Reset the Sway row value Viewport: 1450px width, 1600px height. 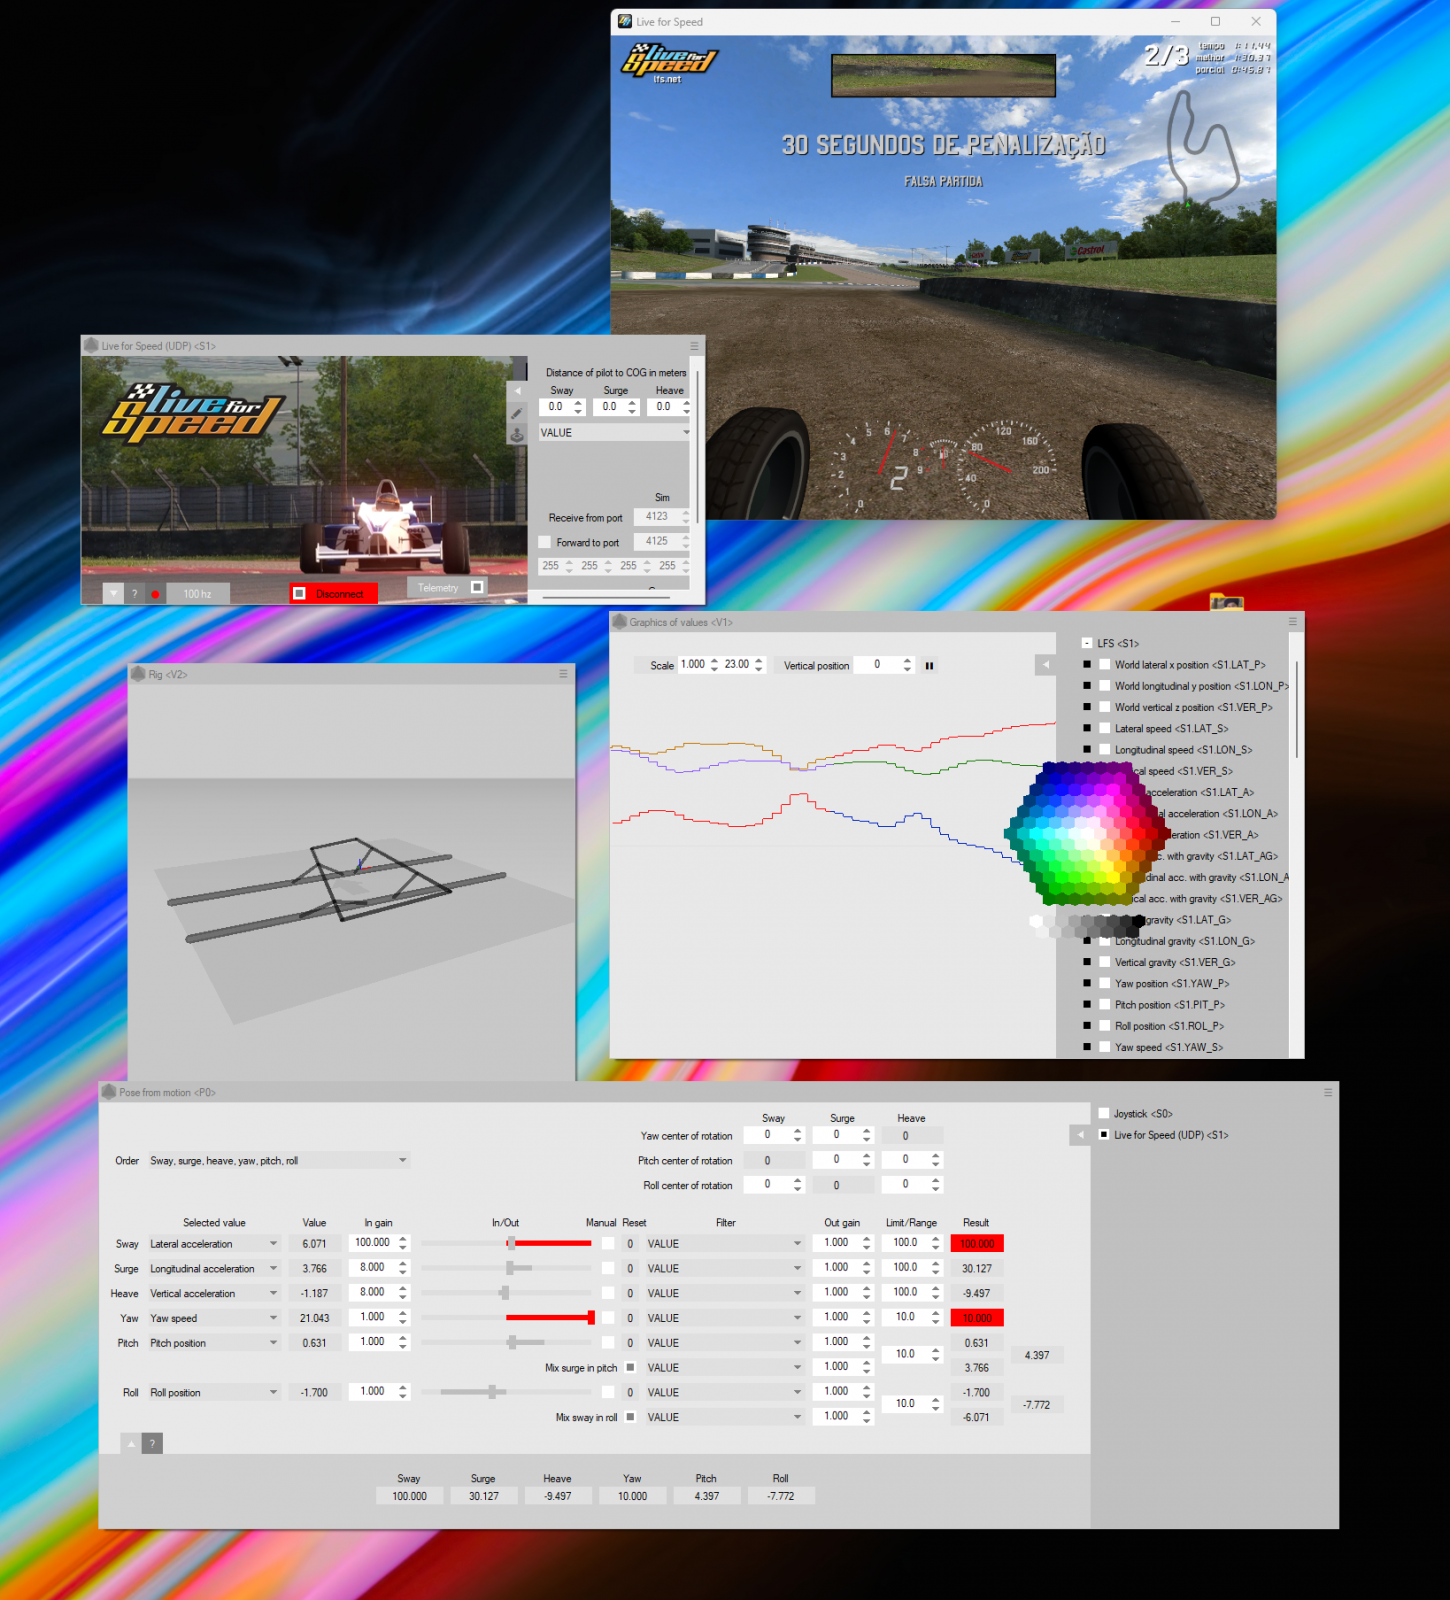(x=630, y=1244)
